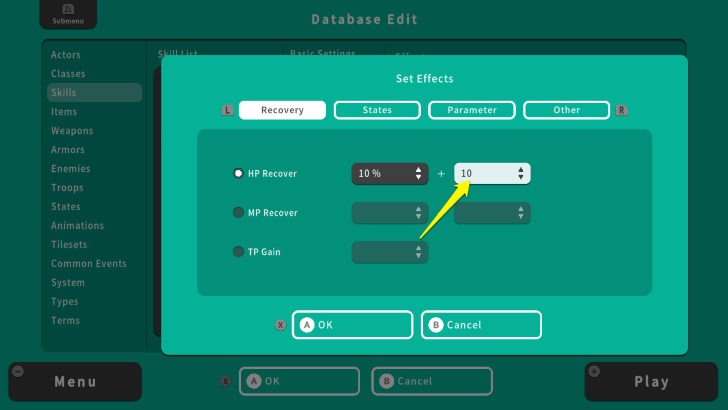The height and width of the screenshot is (410, 728).
Task: Click the background Database Edit OK button
Action: click(299, 381)
